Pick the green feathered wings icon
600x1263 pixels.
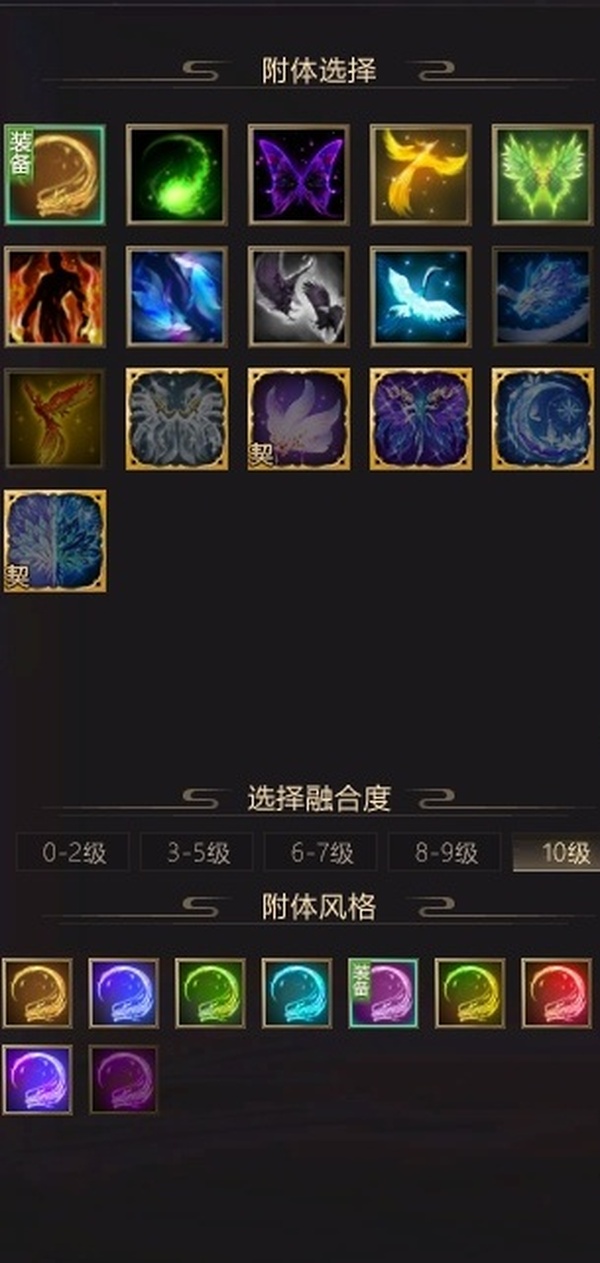[543, 174]
